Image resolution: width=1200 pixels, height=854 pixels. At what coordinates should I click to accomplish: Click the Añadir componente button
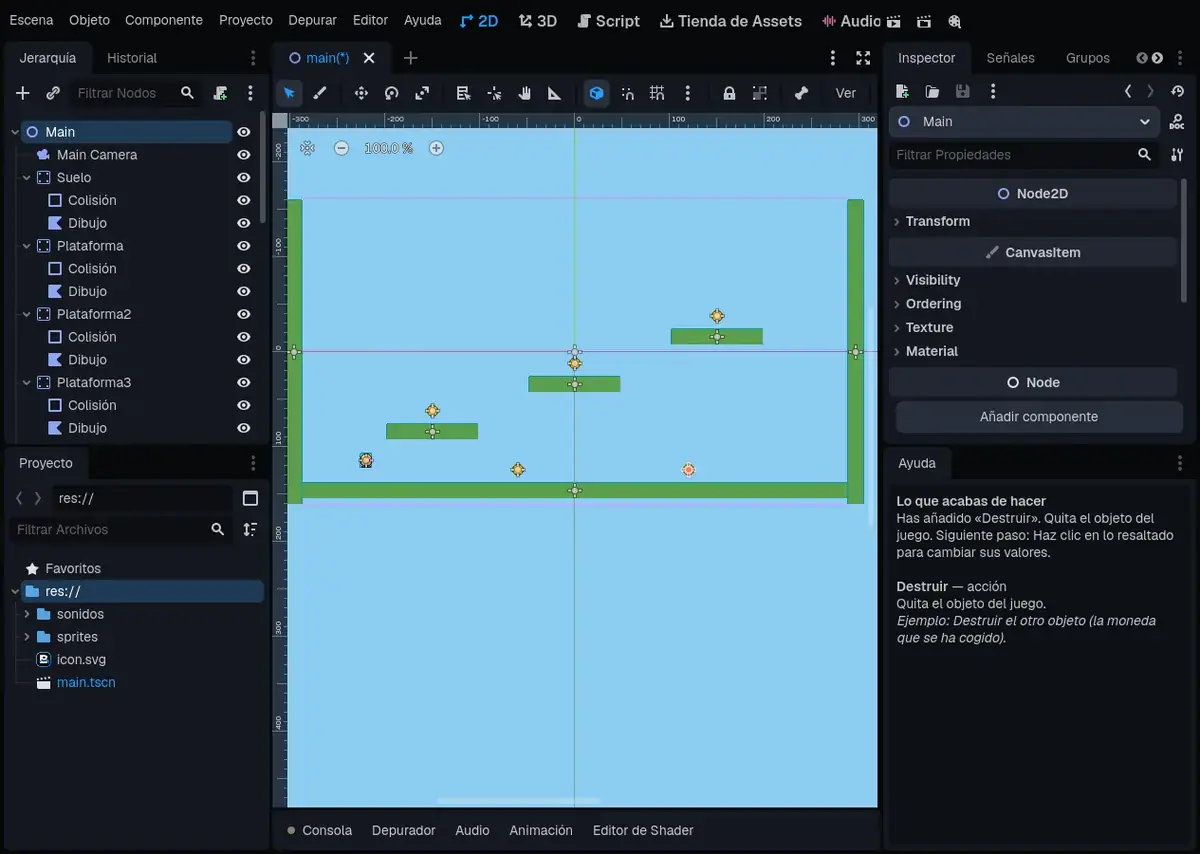coord(1039,417)
